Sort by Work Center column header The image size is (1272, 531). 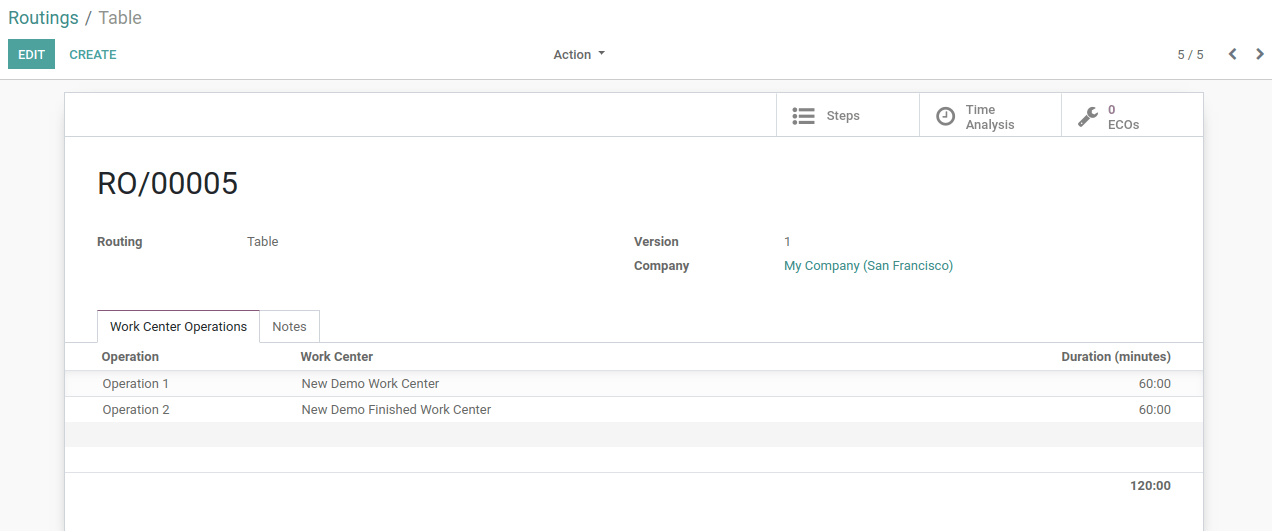(337, 357)
